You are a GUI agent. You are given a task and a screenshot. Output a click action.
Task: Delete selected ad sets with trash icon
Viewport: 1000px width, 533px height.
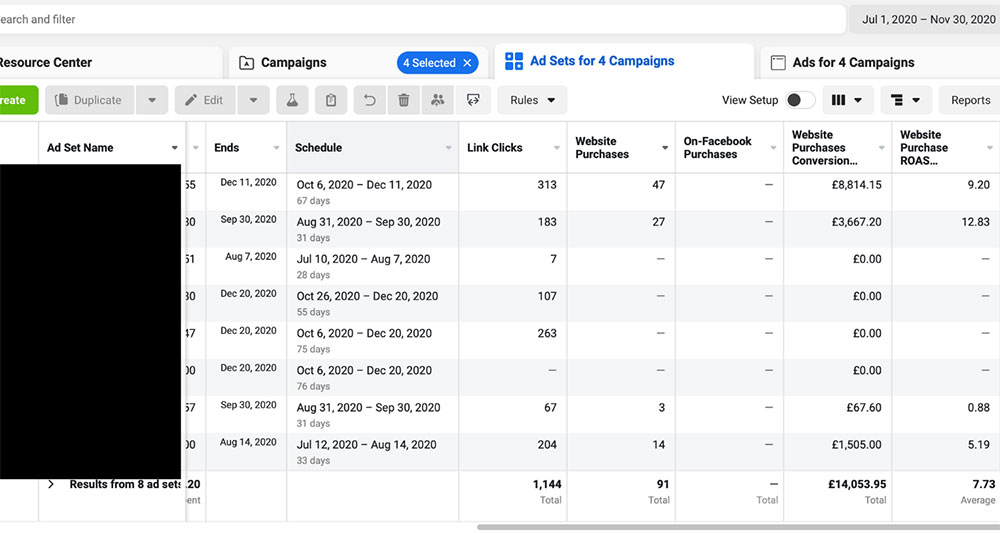point(403,100)
